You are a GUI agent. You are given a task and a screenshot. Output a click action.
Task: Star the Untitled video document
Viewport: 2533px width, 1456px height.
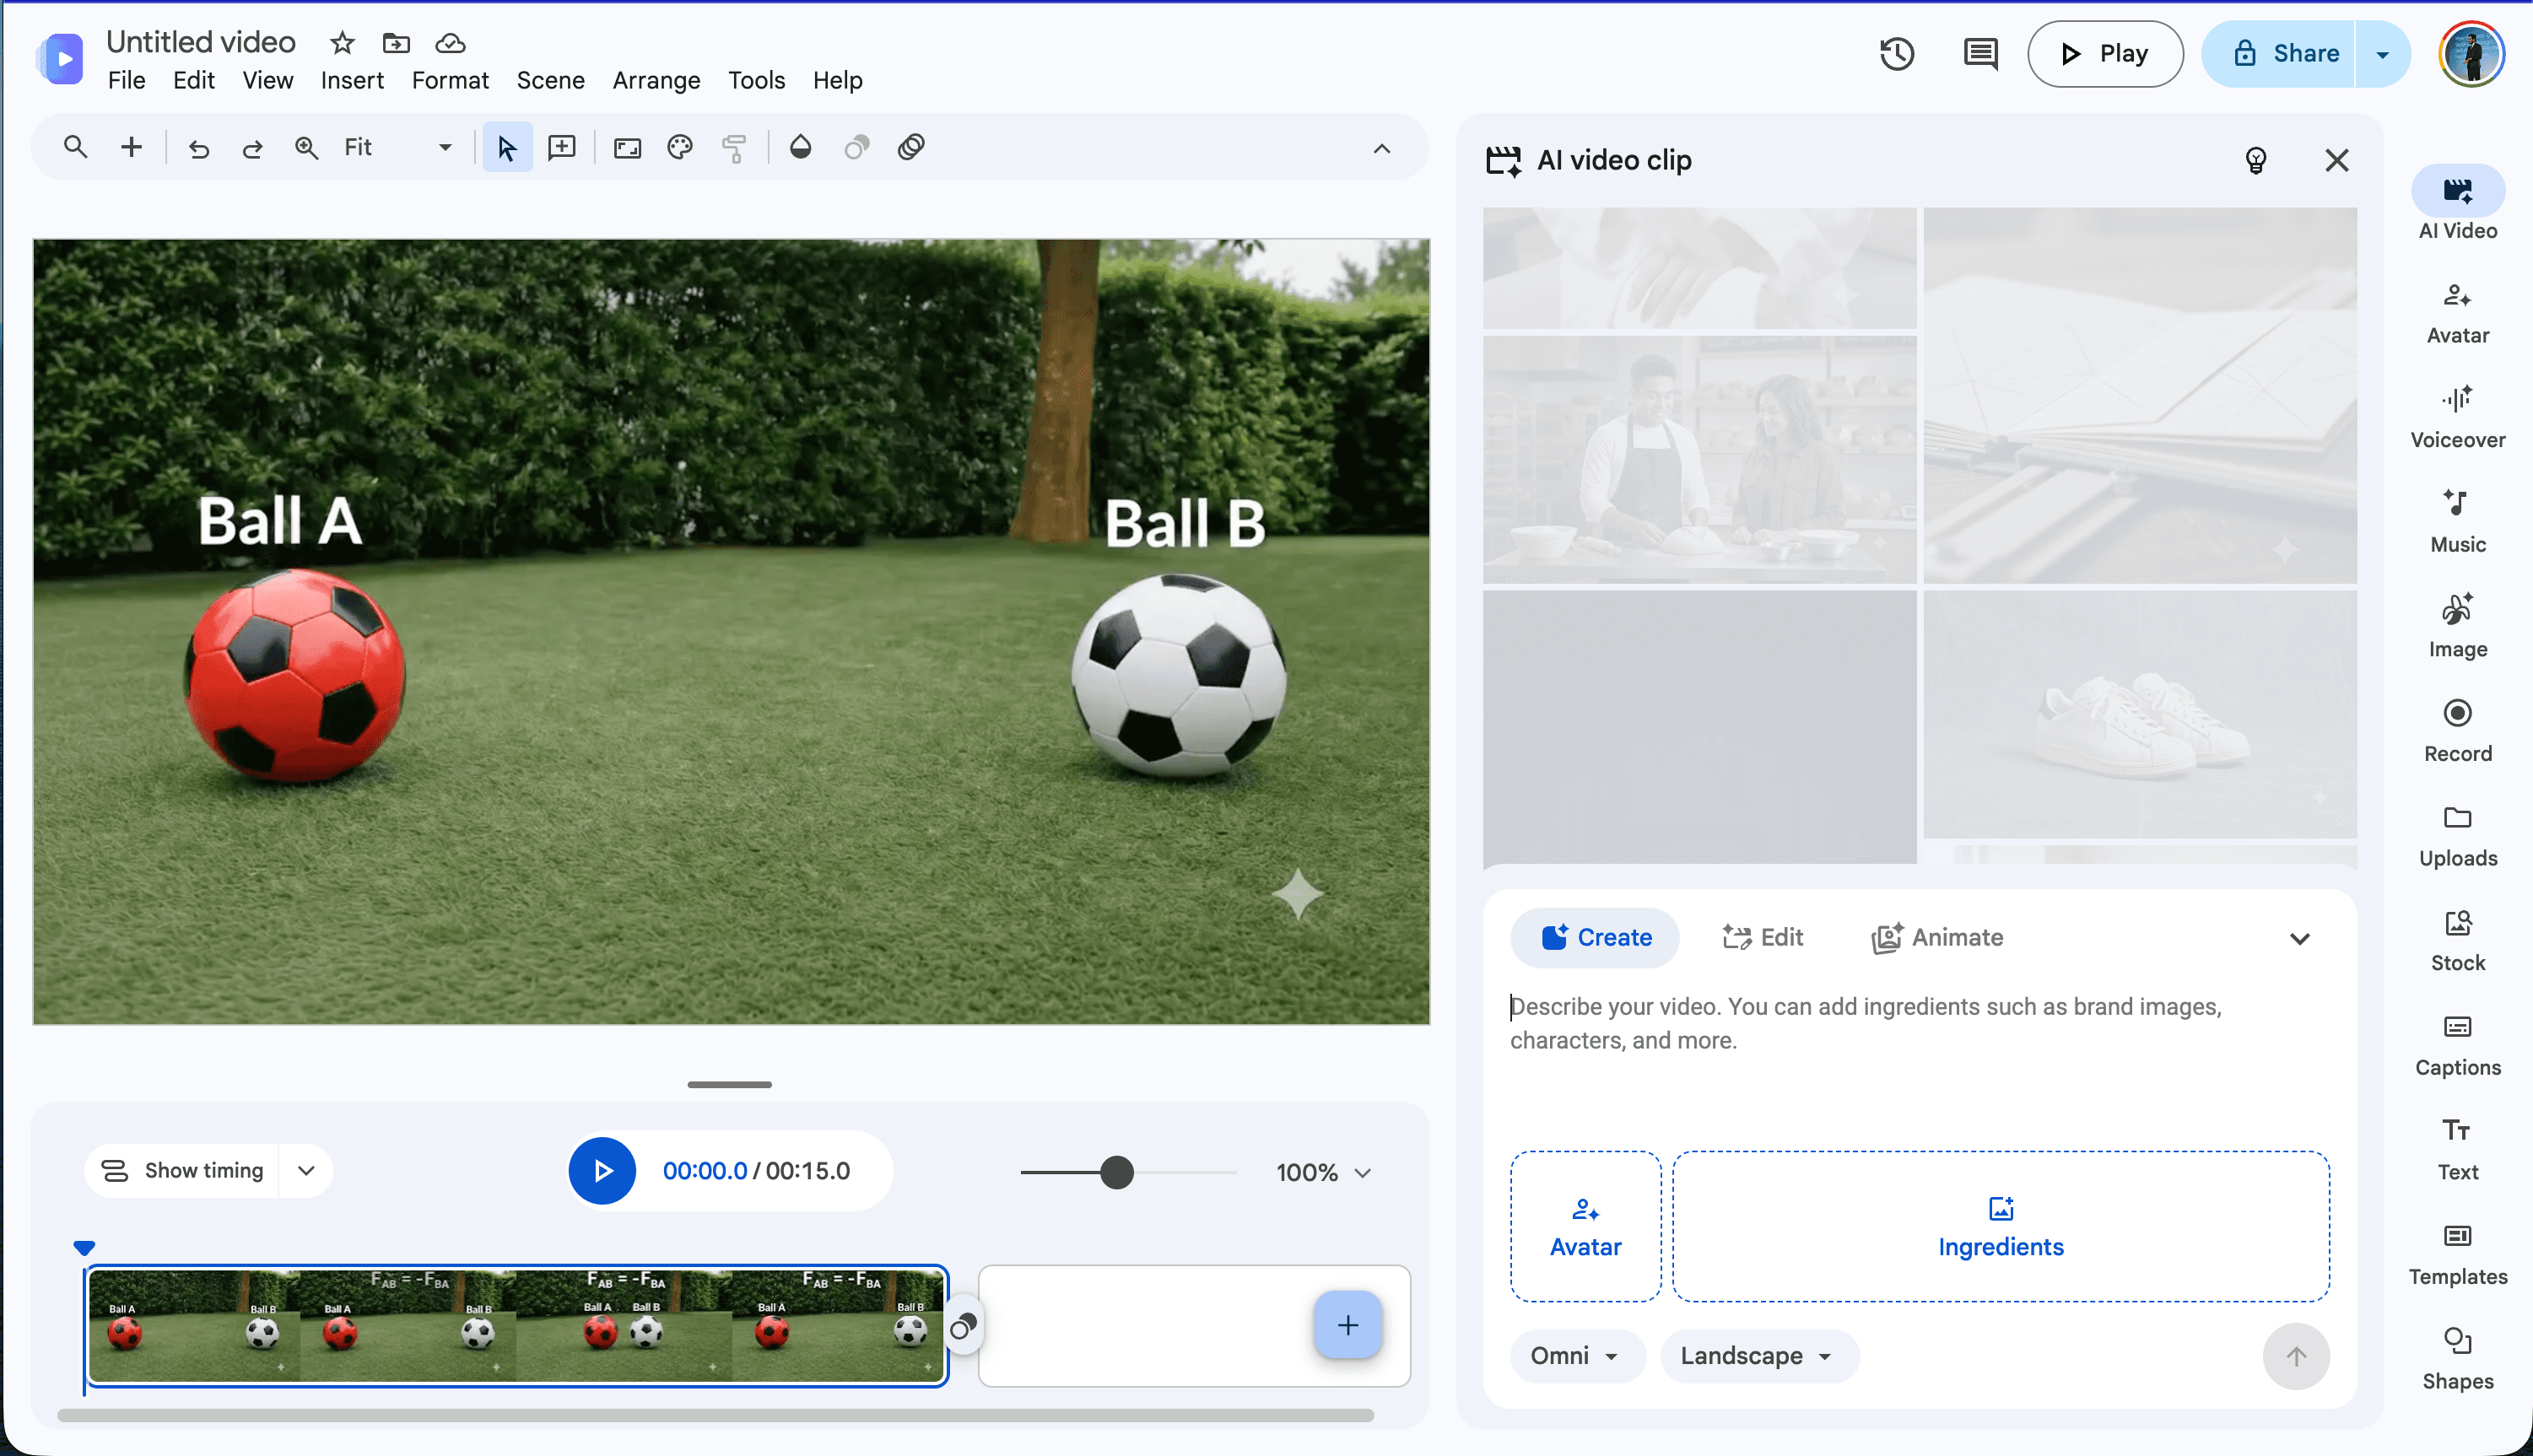pyautogui.click(x=342, y=43)
